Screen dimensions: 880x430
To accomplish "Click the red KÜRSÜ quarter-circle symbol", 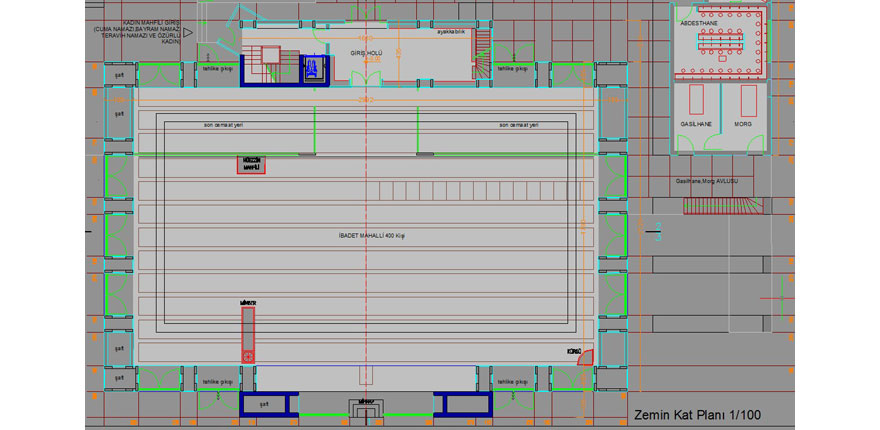I will (x=585, y=357).
